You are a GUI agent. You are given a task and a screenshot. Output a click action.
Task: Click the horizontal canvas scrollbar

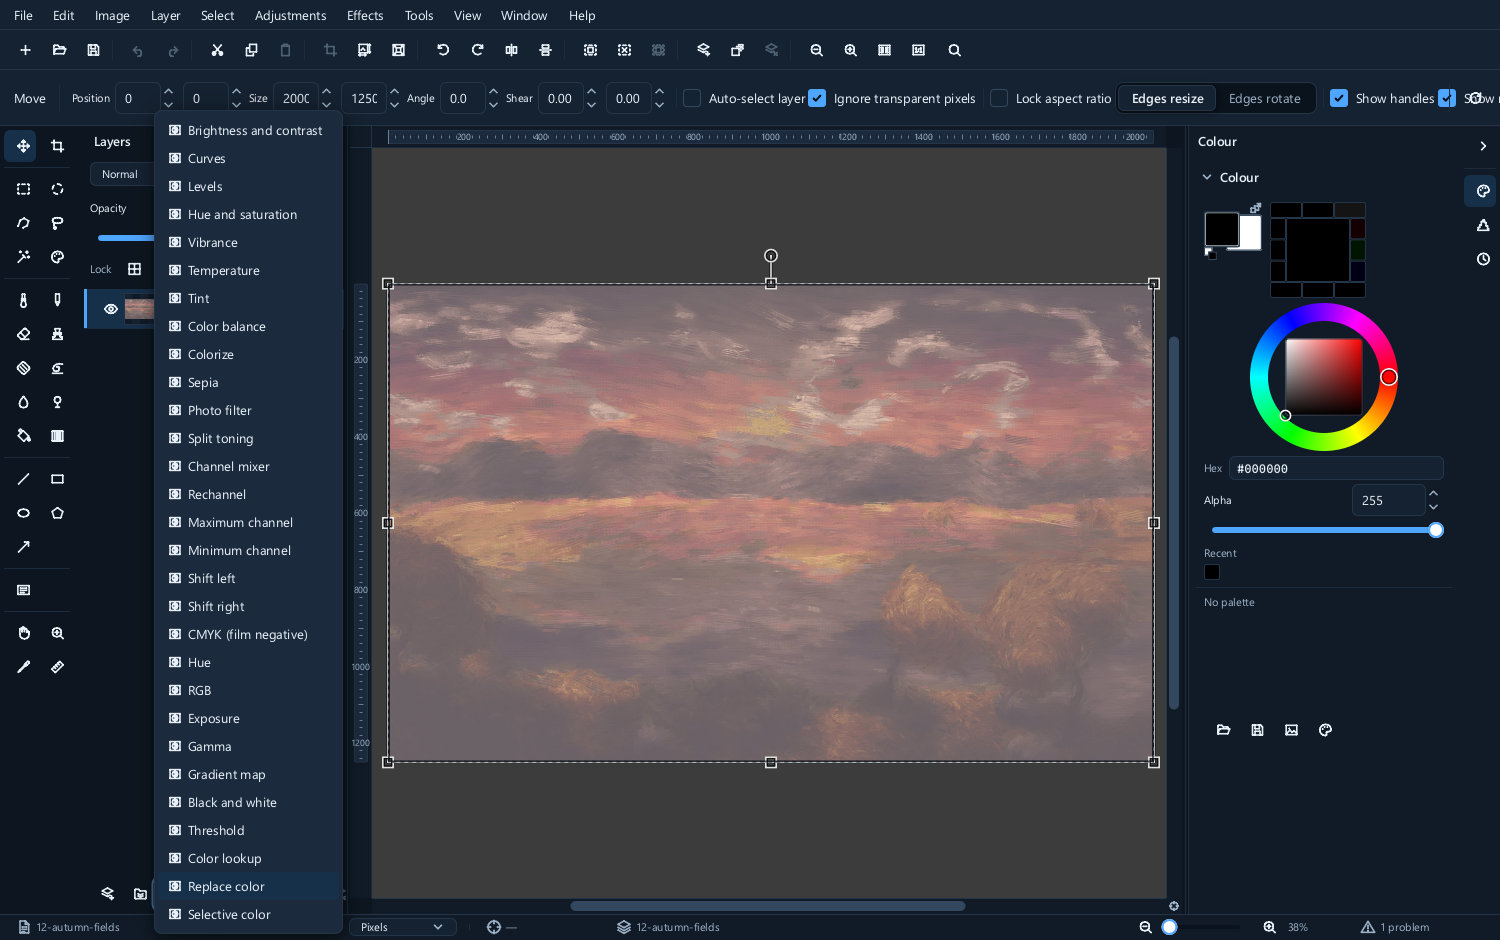click(x=768, y=906)
